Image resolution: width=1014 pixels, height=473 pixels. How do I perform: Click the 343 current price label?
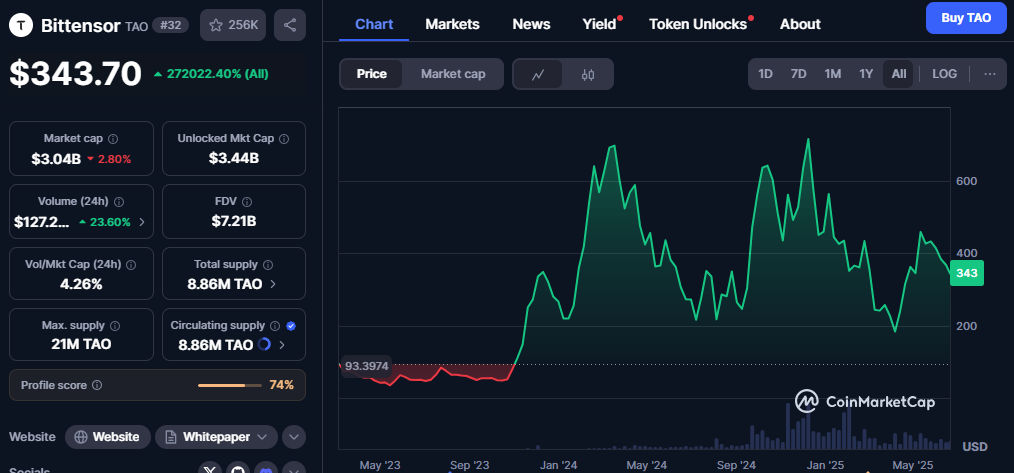coord(966,273)
